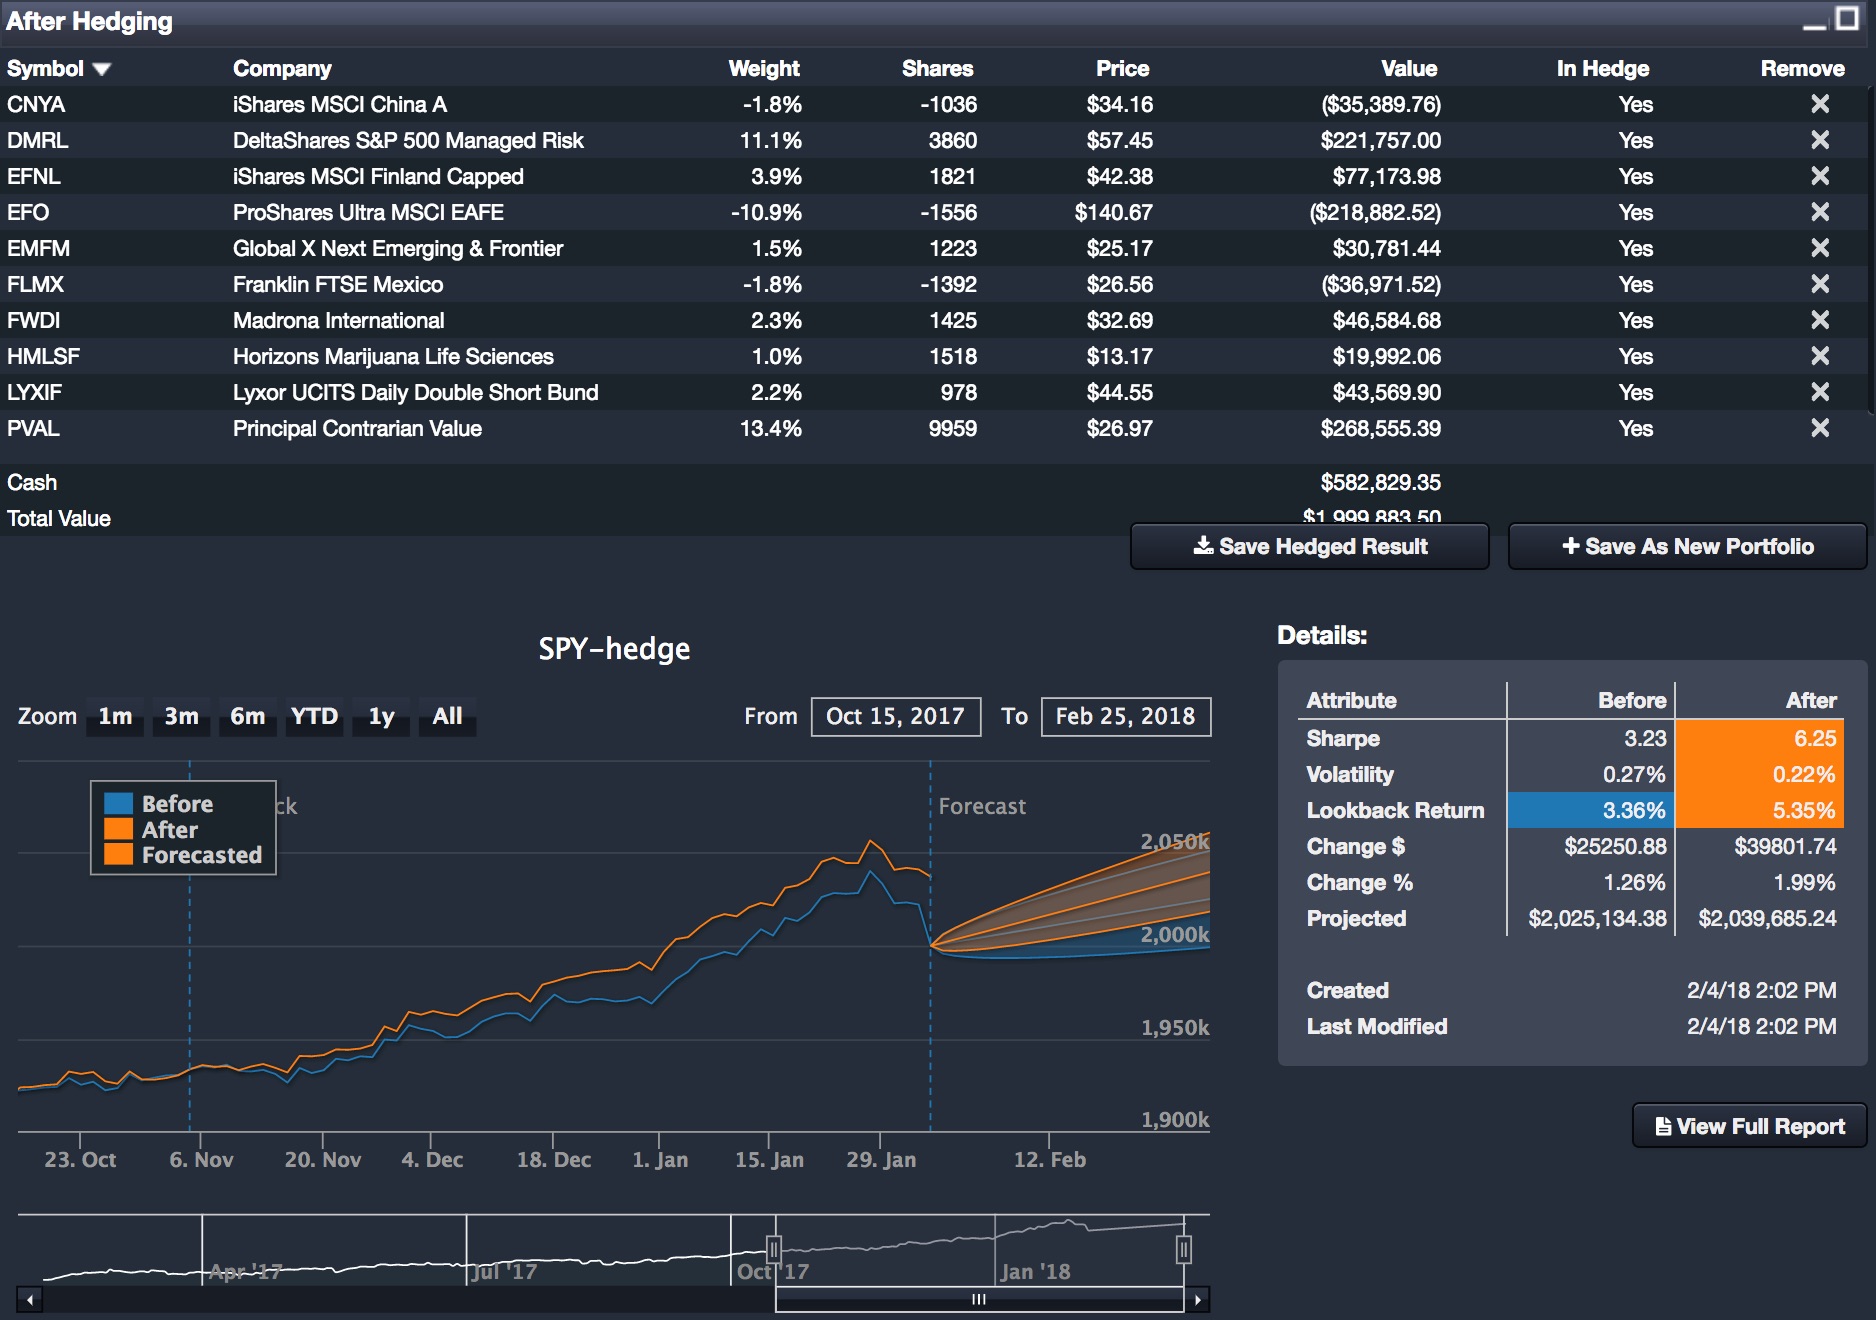Image resolution: width=1876 pixels, height=1320 pixels.
Task: Toggle In Hedge status for HMLSF
Action: point(1635,356)
